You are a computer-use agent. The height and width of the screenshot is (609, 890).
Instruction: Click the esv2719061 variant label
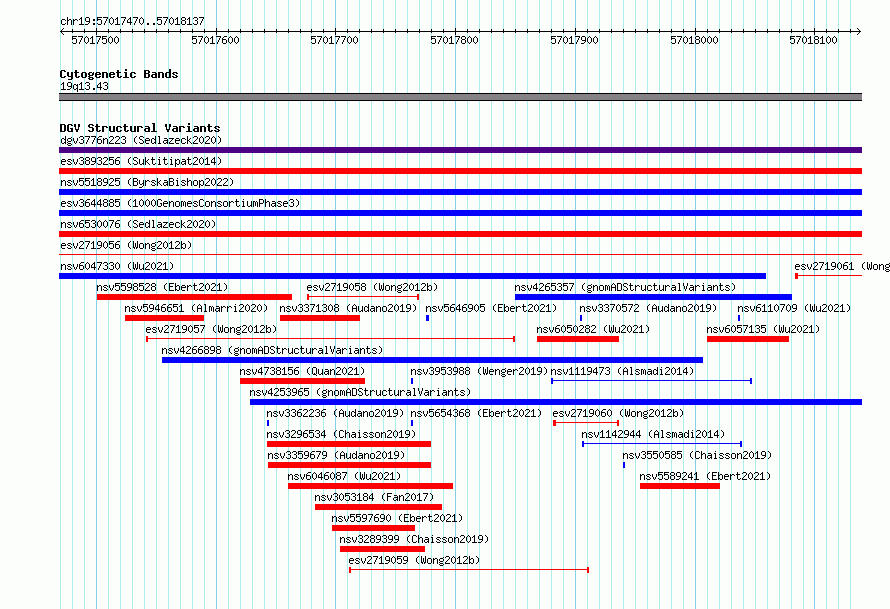click(842, 266)
